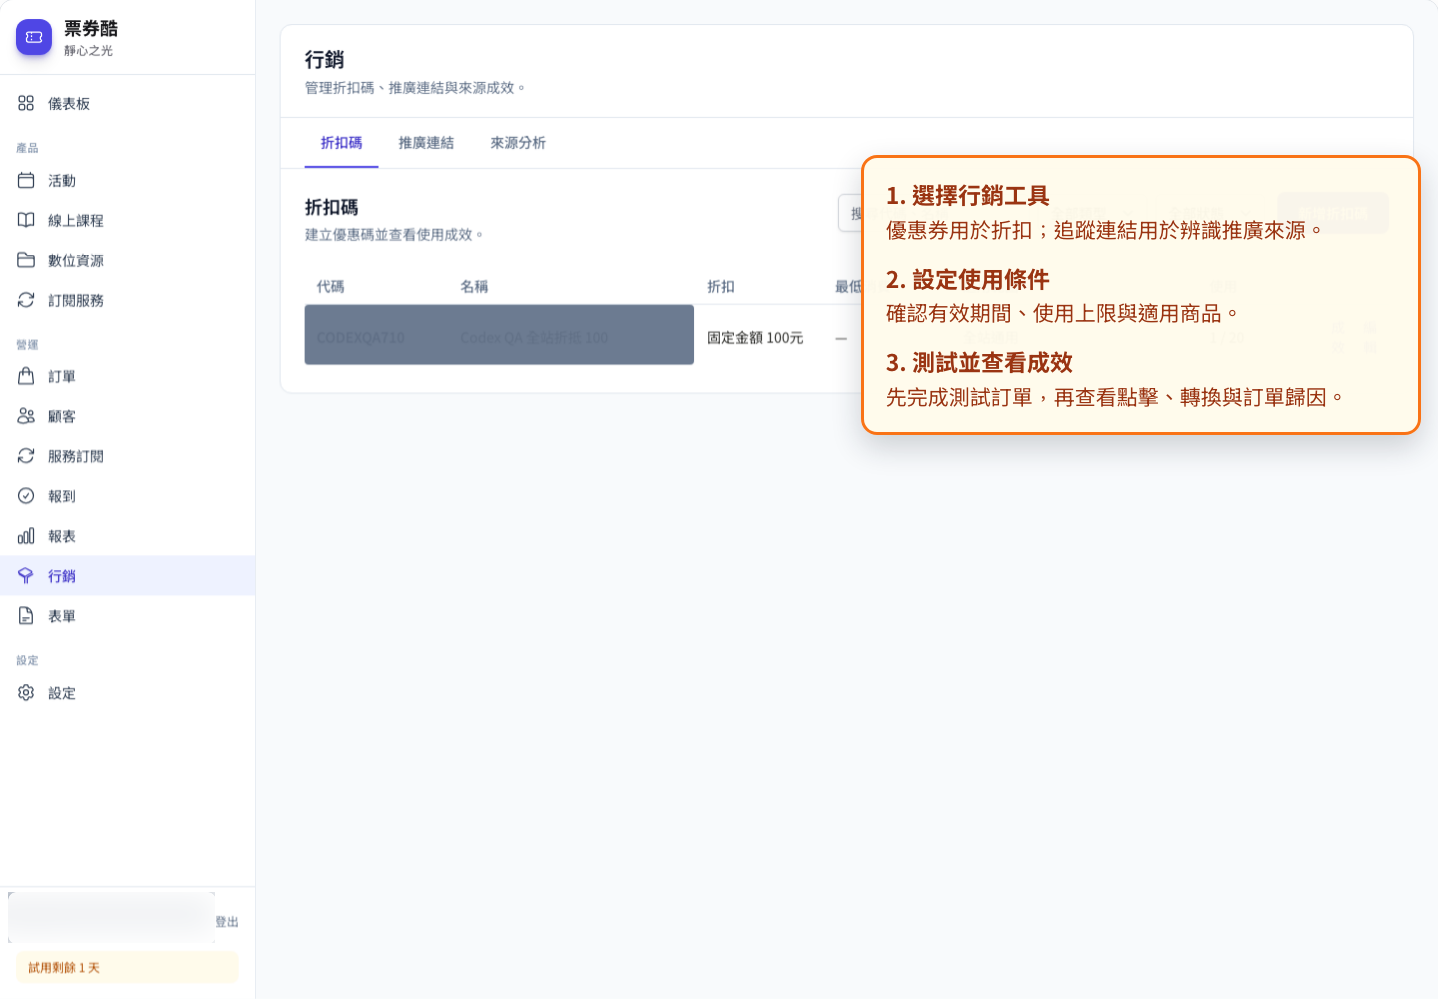Open 報表 reports page
Screen dimensions: 1438x1000
coord(127,537)
